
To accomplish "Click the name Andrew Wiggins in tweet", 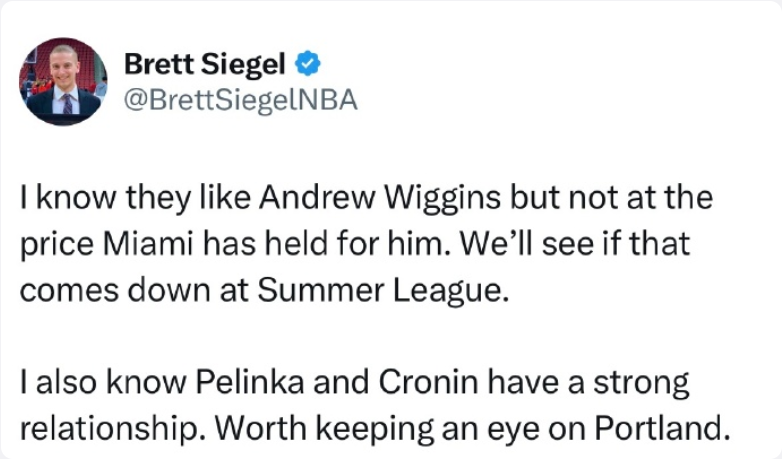I will (x=380, y=198).
